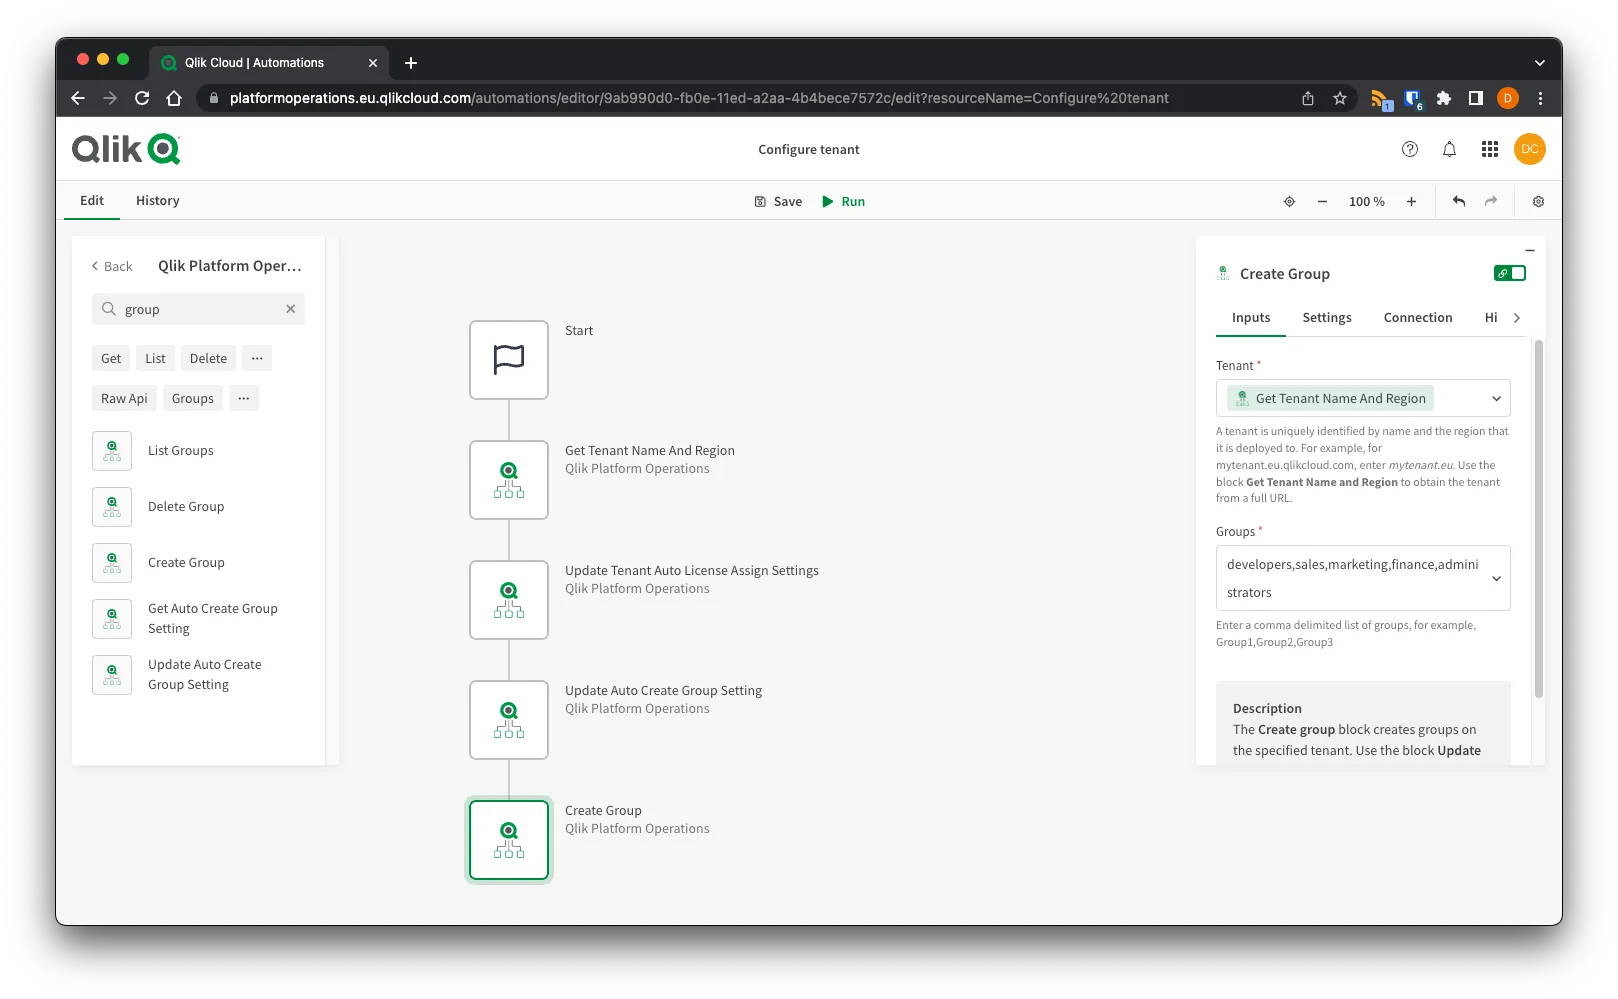Open the automation editor settings gear
Viewport: 1618px width, 999px height.
point(1537,201)
